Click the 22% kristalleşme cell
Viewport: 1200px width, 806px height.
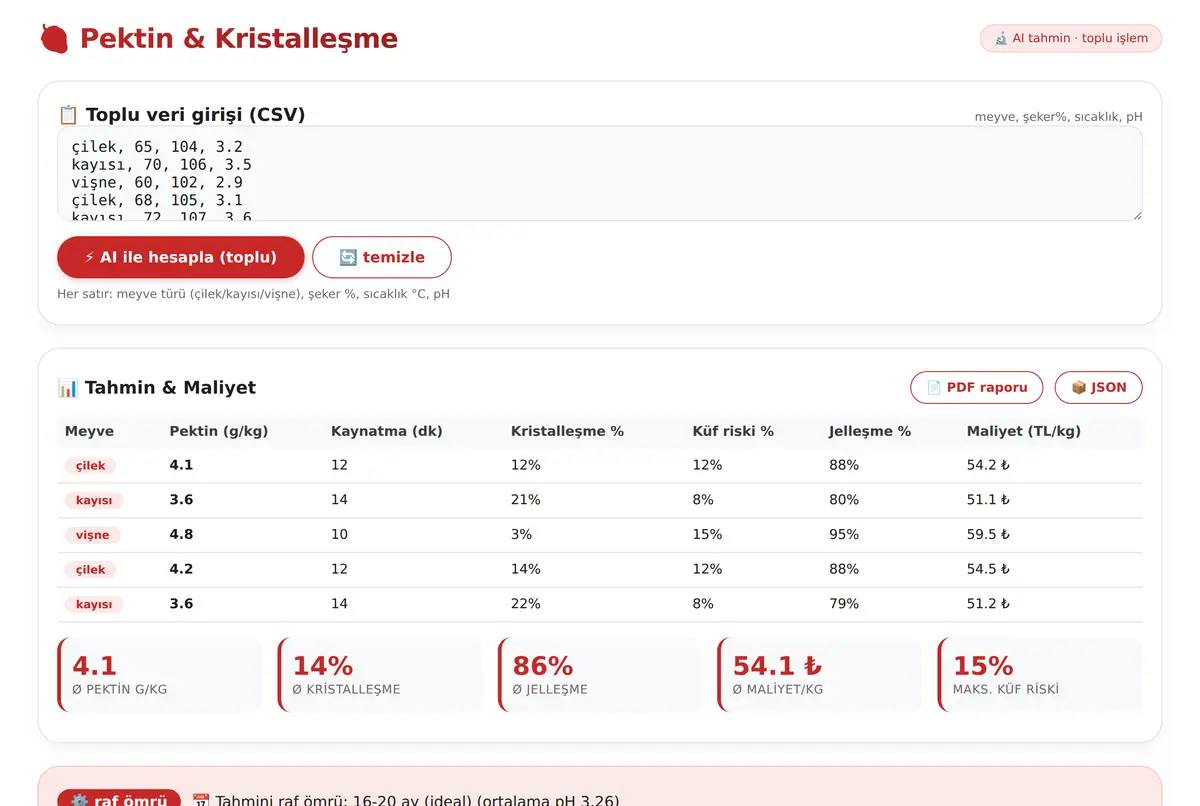pyautogui.click(x=526, y=604)
